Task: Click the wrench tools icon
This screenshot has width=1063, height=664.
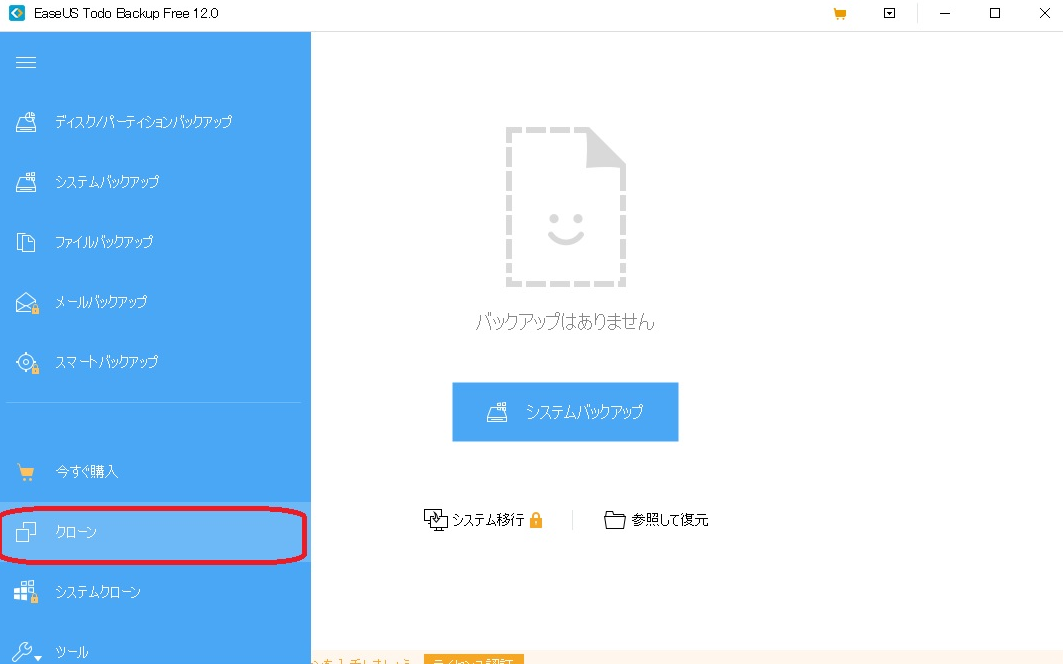Action: (23, 652)
